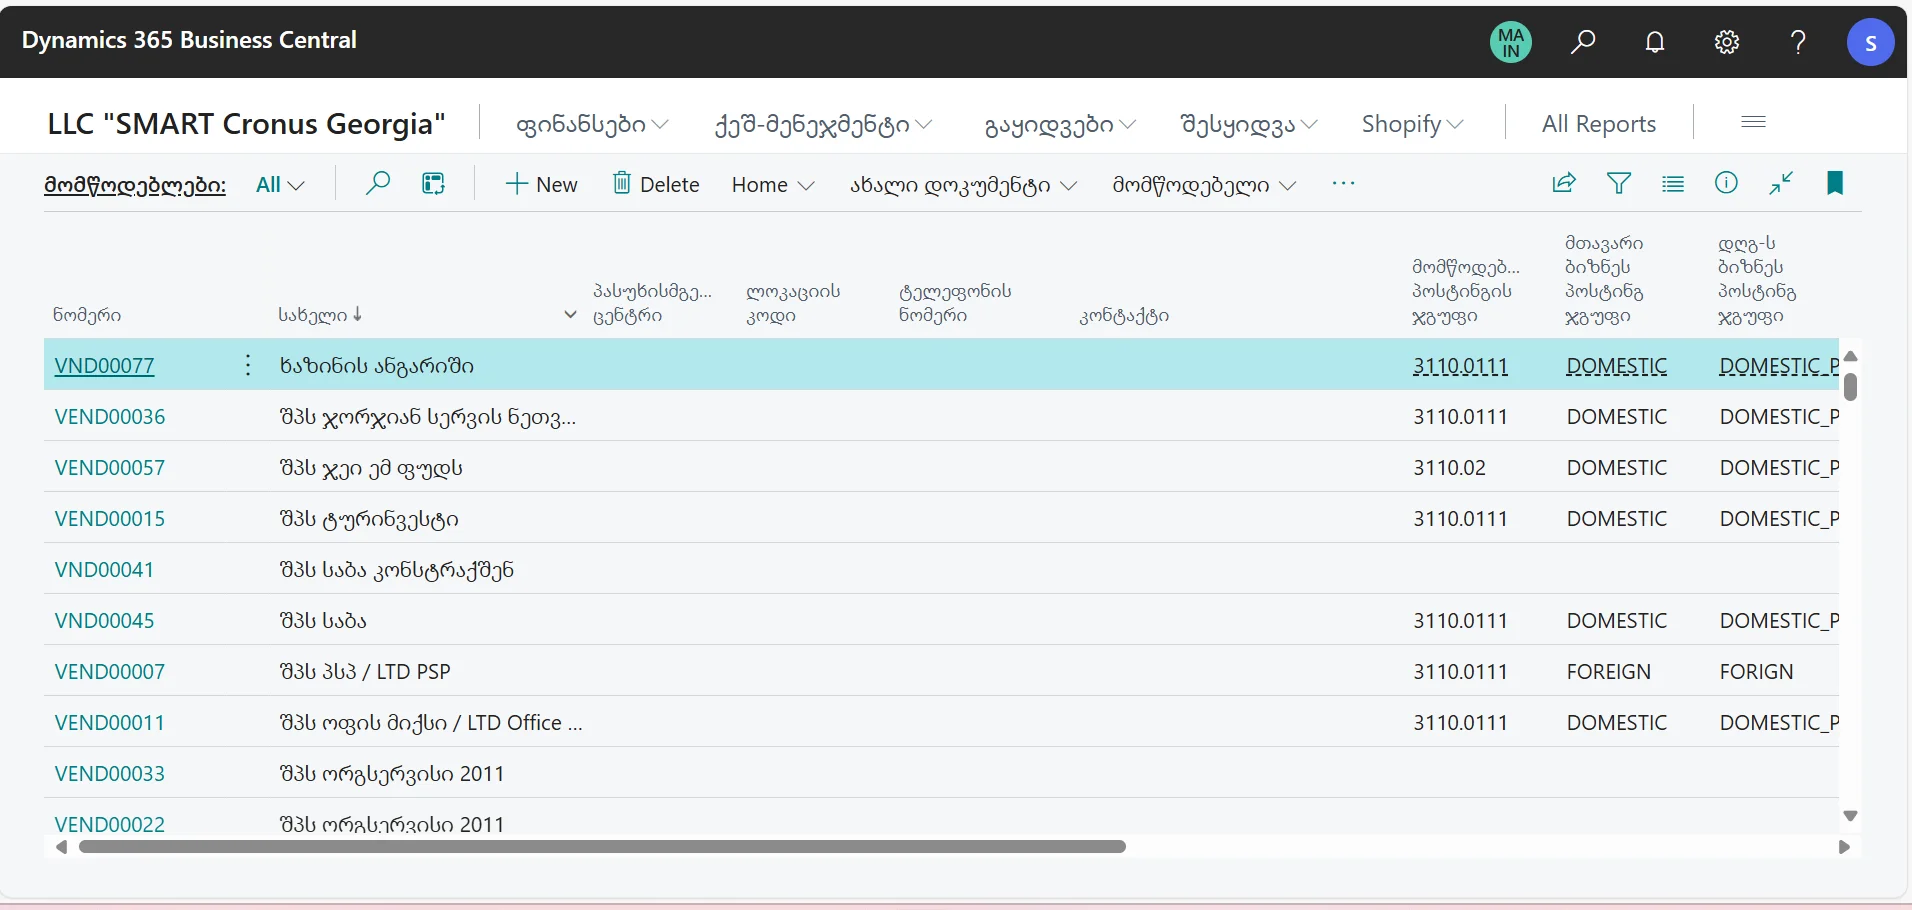Image resolution: width=1912 pixels, height=910 pixels.
Task: Collapse the page with the arrows icon
Action: (1781, 183)
